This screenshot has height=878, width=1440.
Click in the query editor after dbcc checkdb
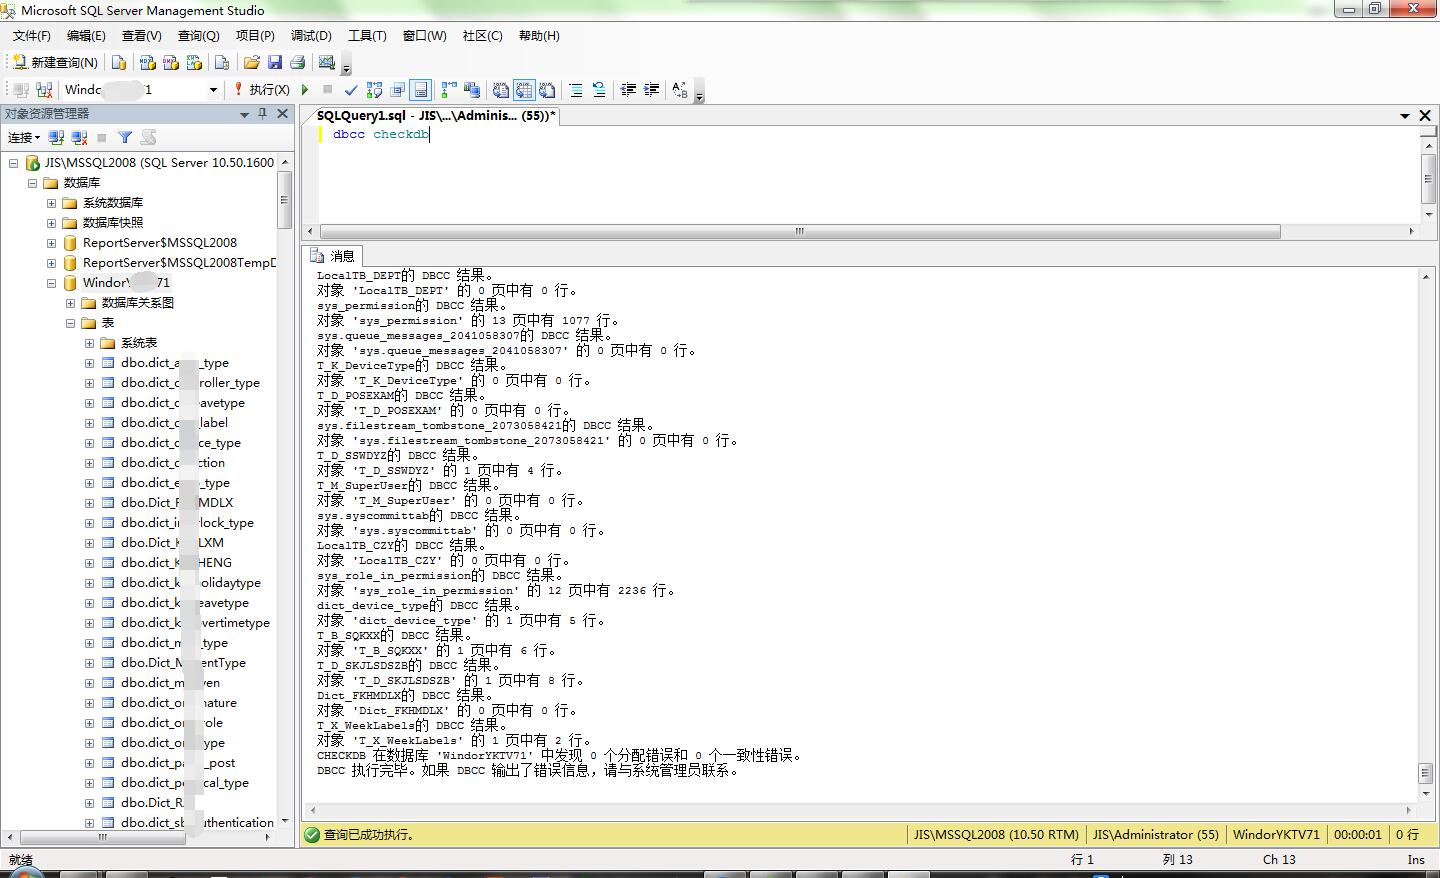click(x=430, y=134)
